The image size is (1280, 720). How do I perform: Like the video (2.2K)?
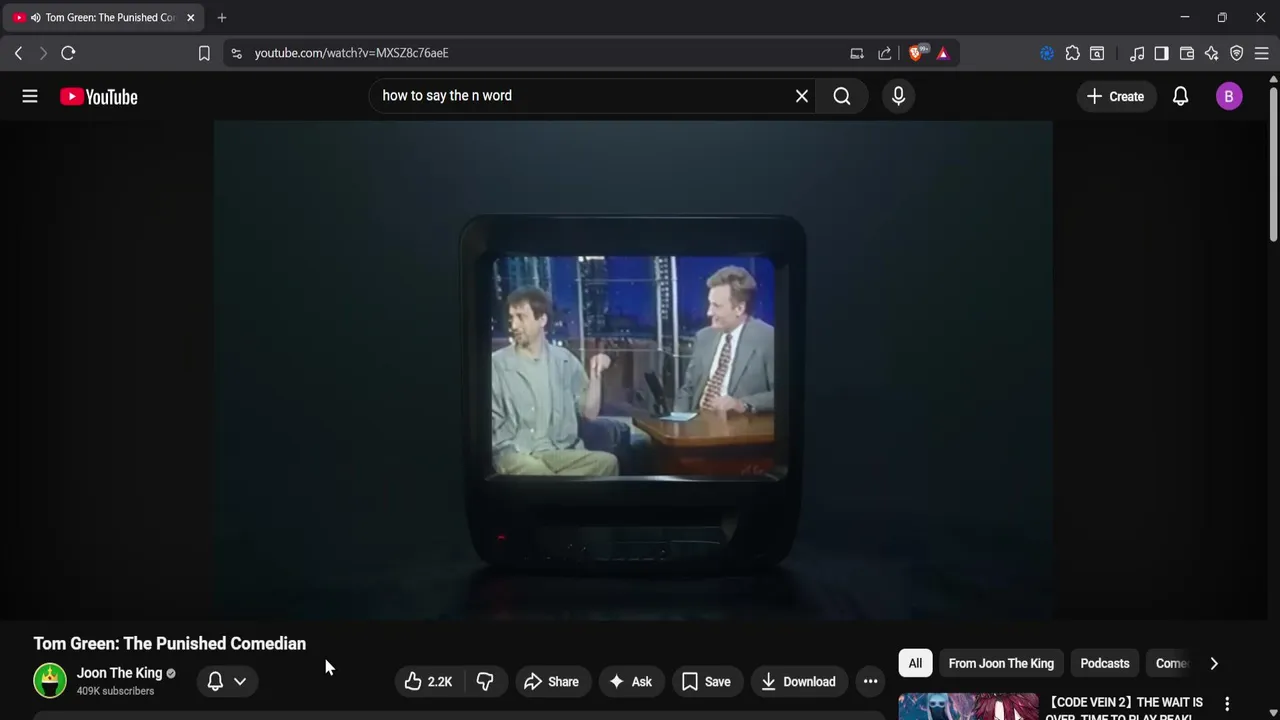428,682
